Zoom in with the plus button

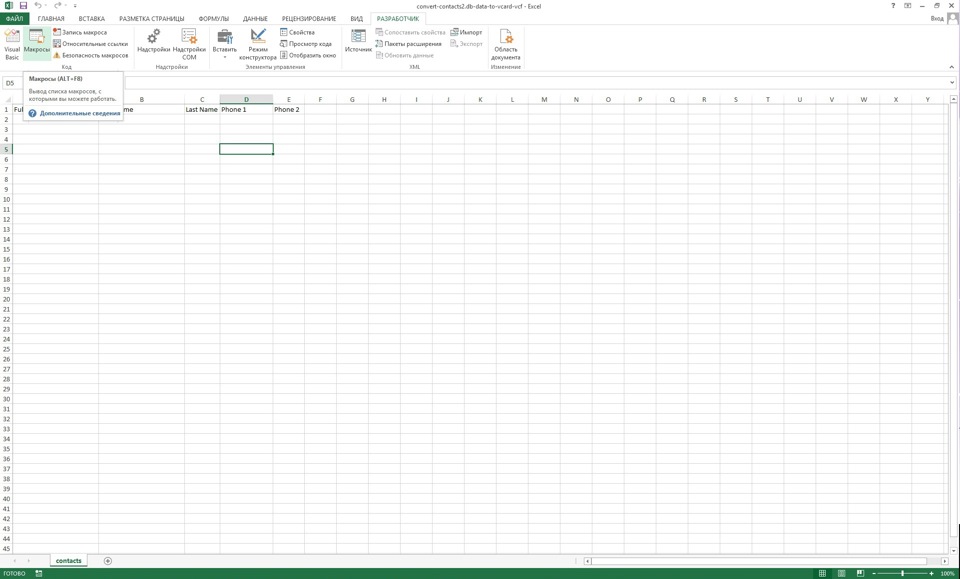click(932, 573)
